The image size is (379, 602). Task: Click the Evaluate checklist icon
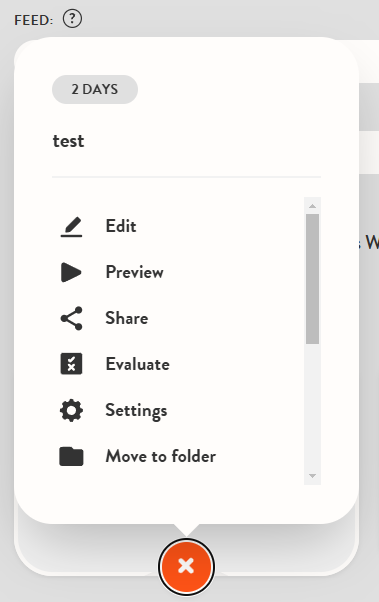tap(71, 364)
